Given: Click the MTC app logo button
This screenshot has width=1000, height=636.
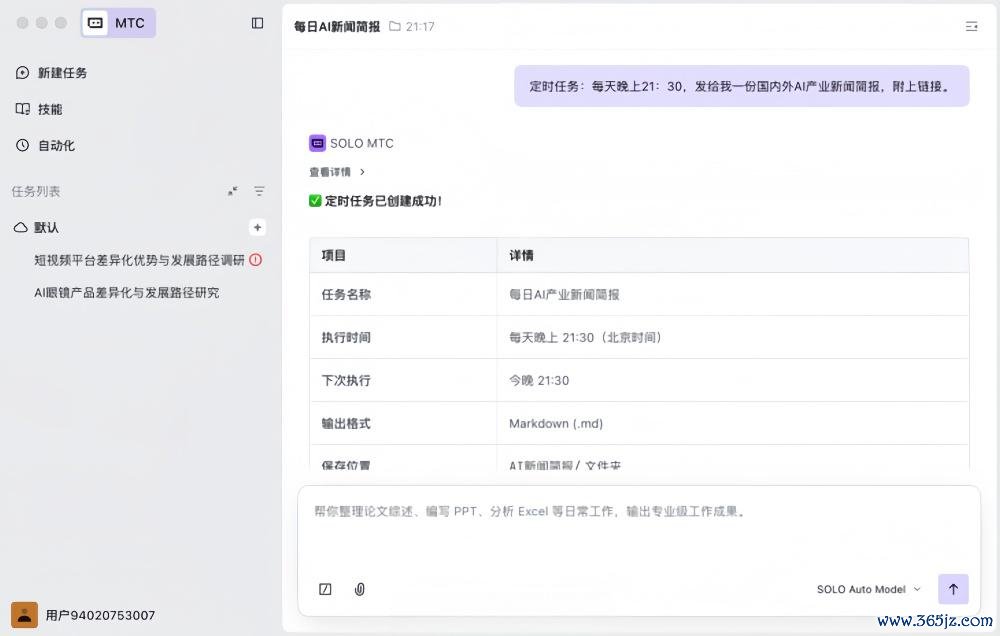Looking at the screenshot, I should click(x=119, y=23).
